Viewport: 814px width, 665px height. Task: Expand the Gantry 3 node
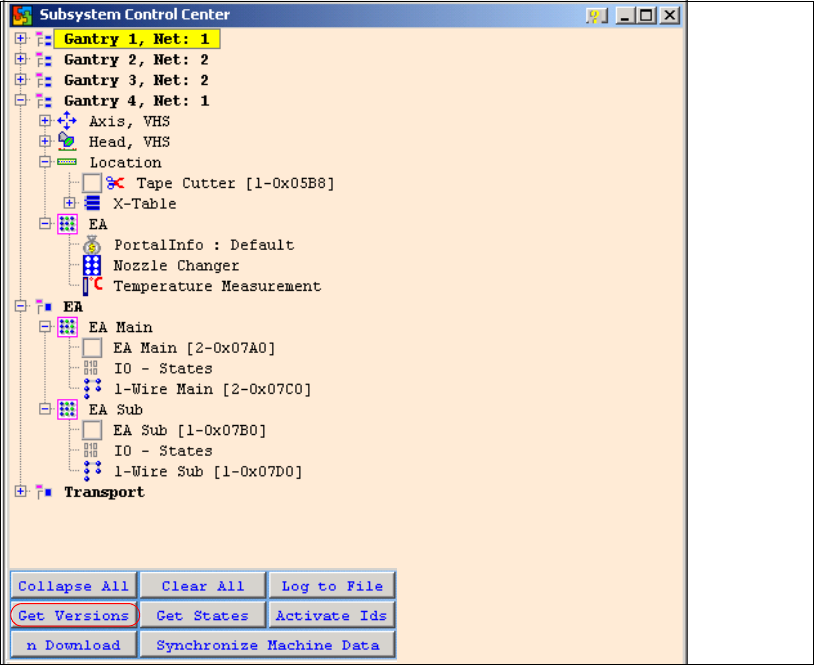[20, 79]
